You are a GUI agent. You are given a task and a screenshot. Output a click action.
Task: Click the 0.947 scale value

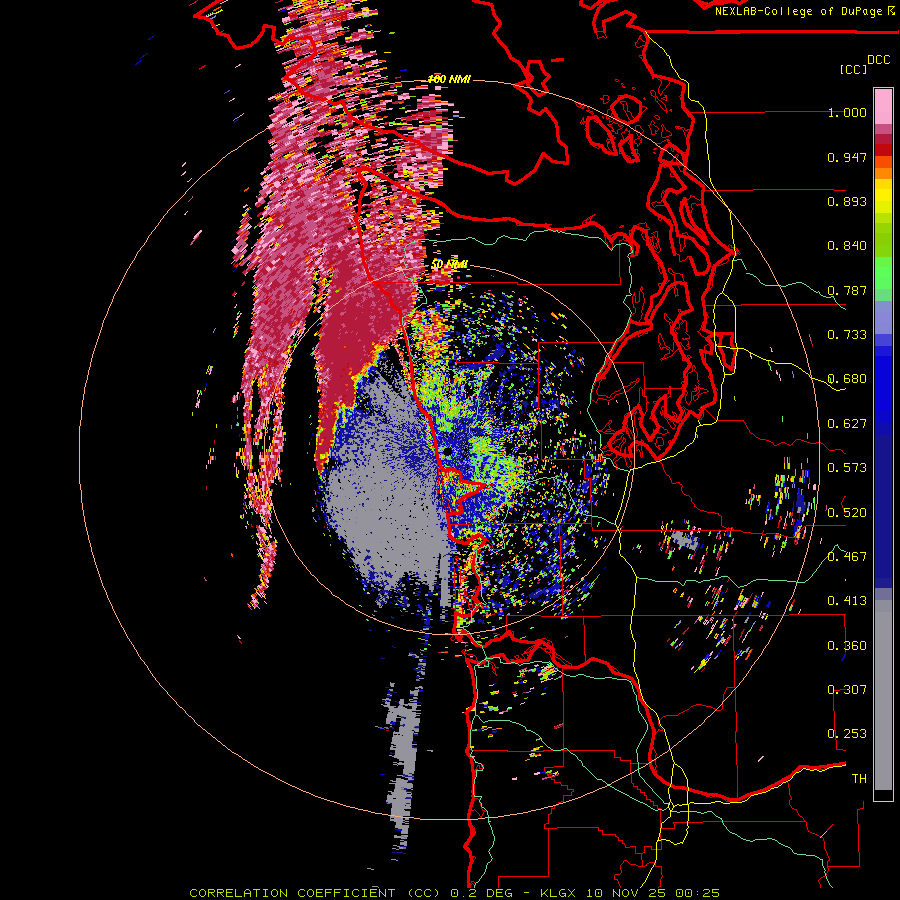coord(847,157)
